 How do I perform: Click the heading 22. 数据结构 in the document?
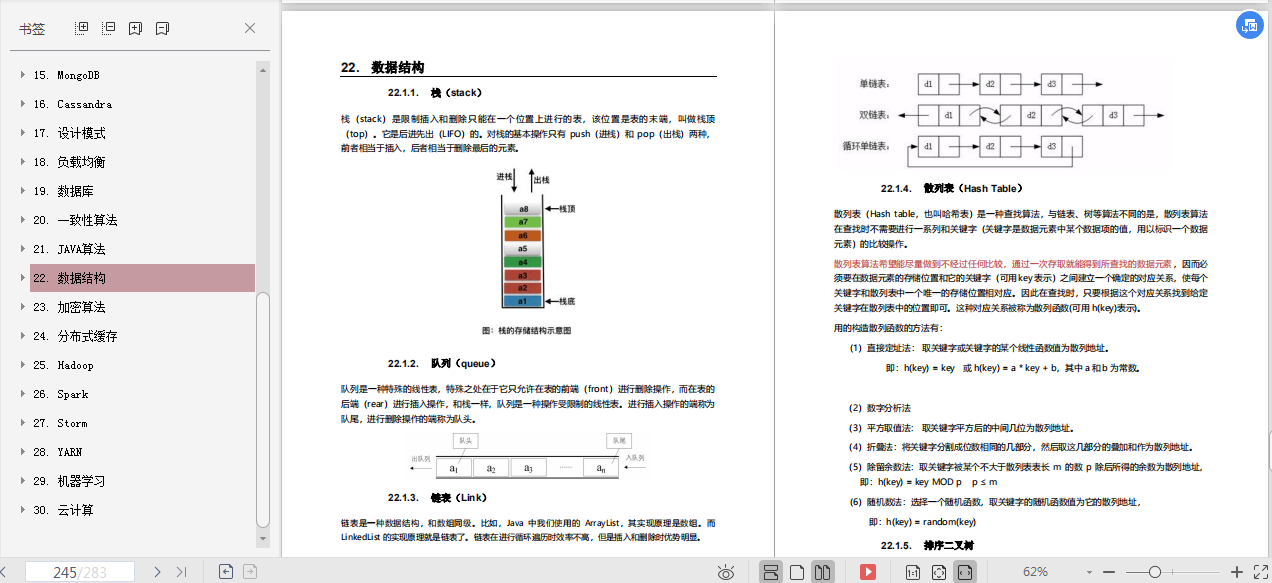[383, 68]
